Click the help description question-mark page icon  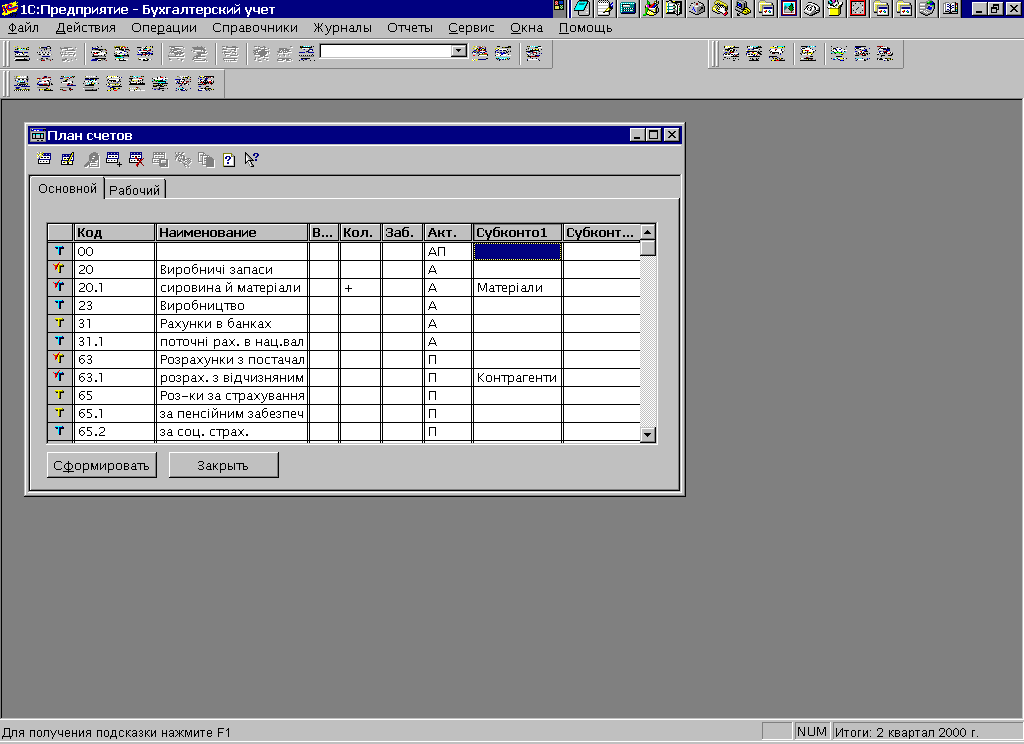229,159
